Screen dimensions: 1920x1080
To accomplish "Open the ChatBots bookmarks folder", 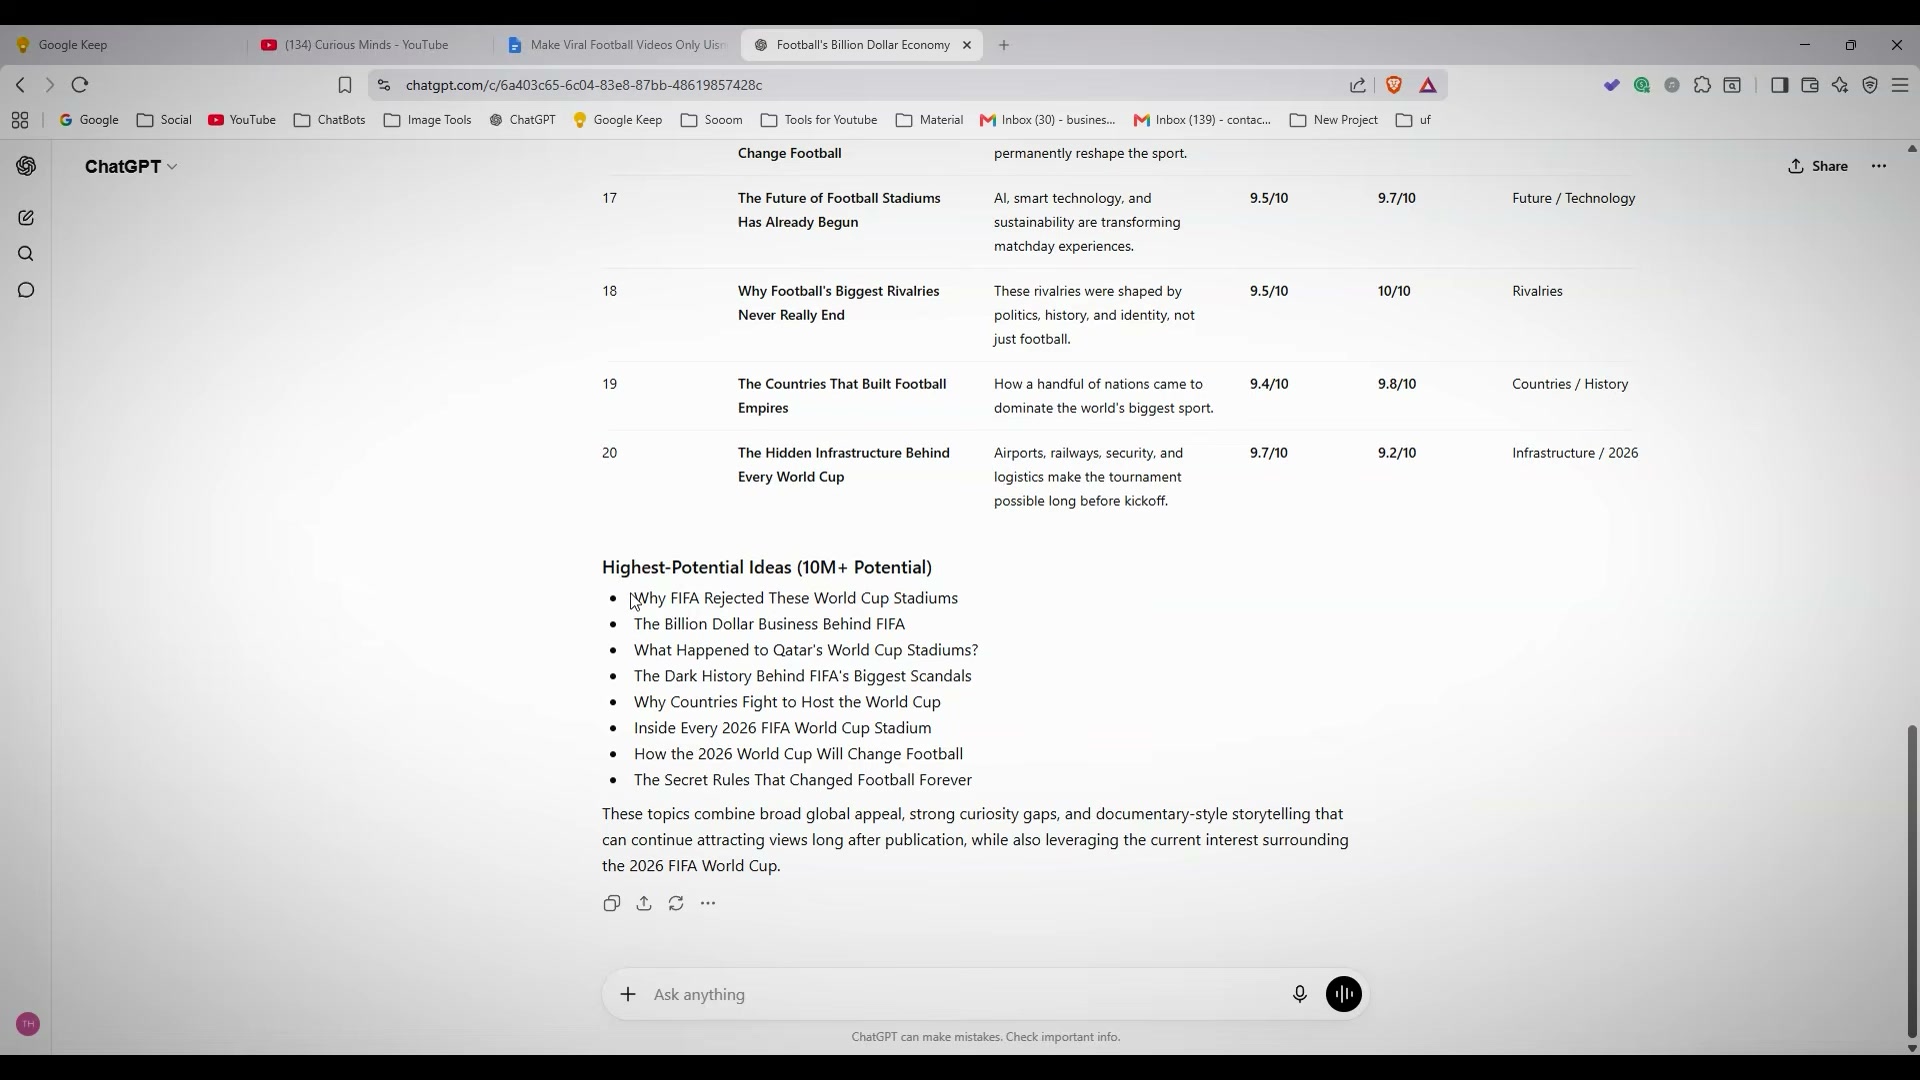I will 330,120.
